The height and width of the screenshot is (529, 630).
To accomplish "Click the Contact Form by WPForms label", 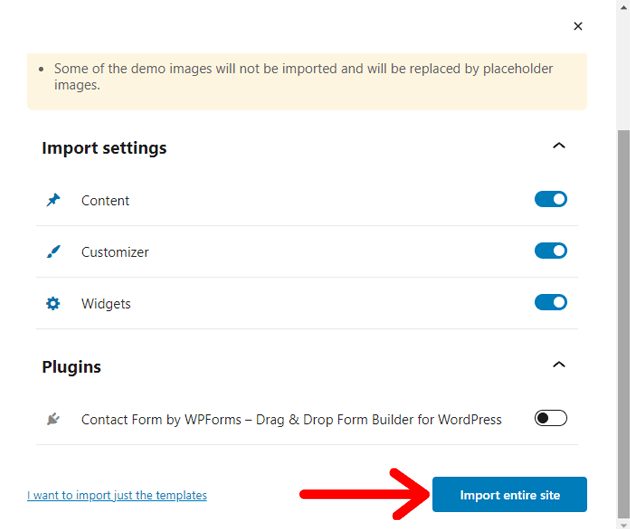I will pyautogui.click(x=291, y=420).
